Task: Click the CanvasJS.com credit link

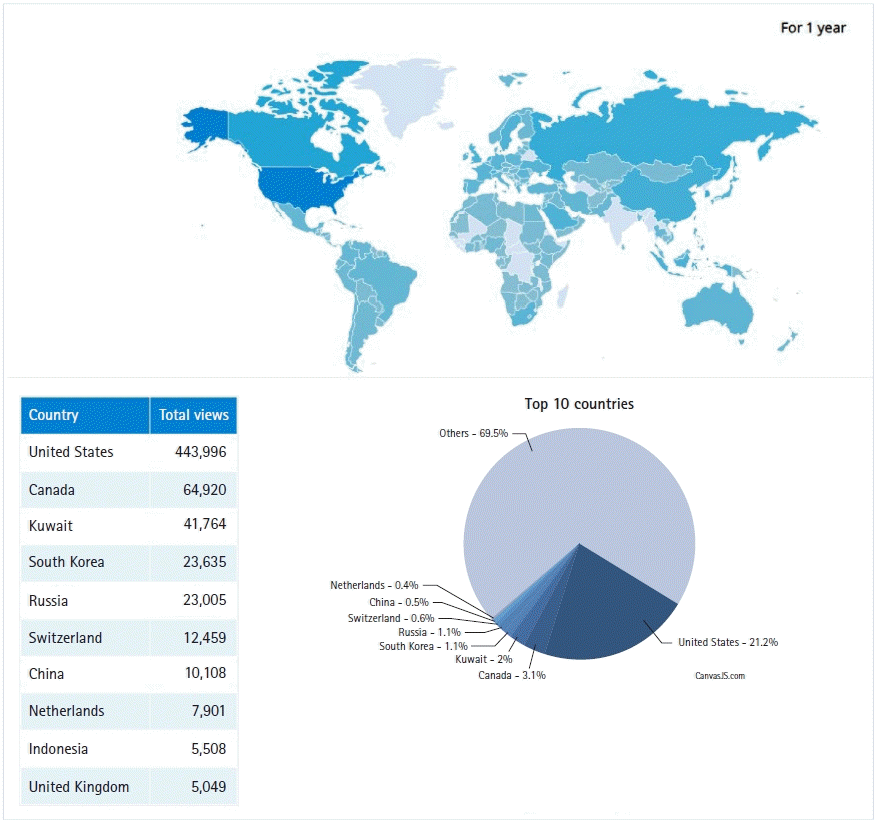Action: [x=720, y=676]
